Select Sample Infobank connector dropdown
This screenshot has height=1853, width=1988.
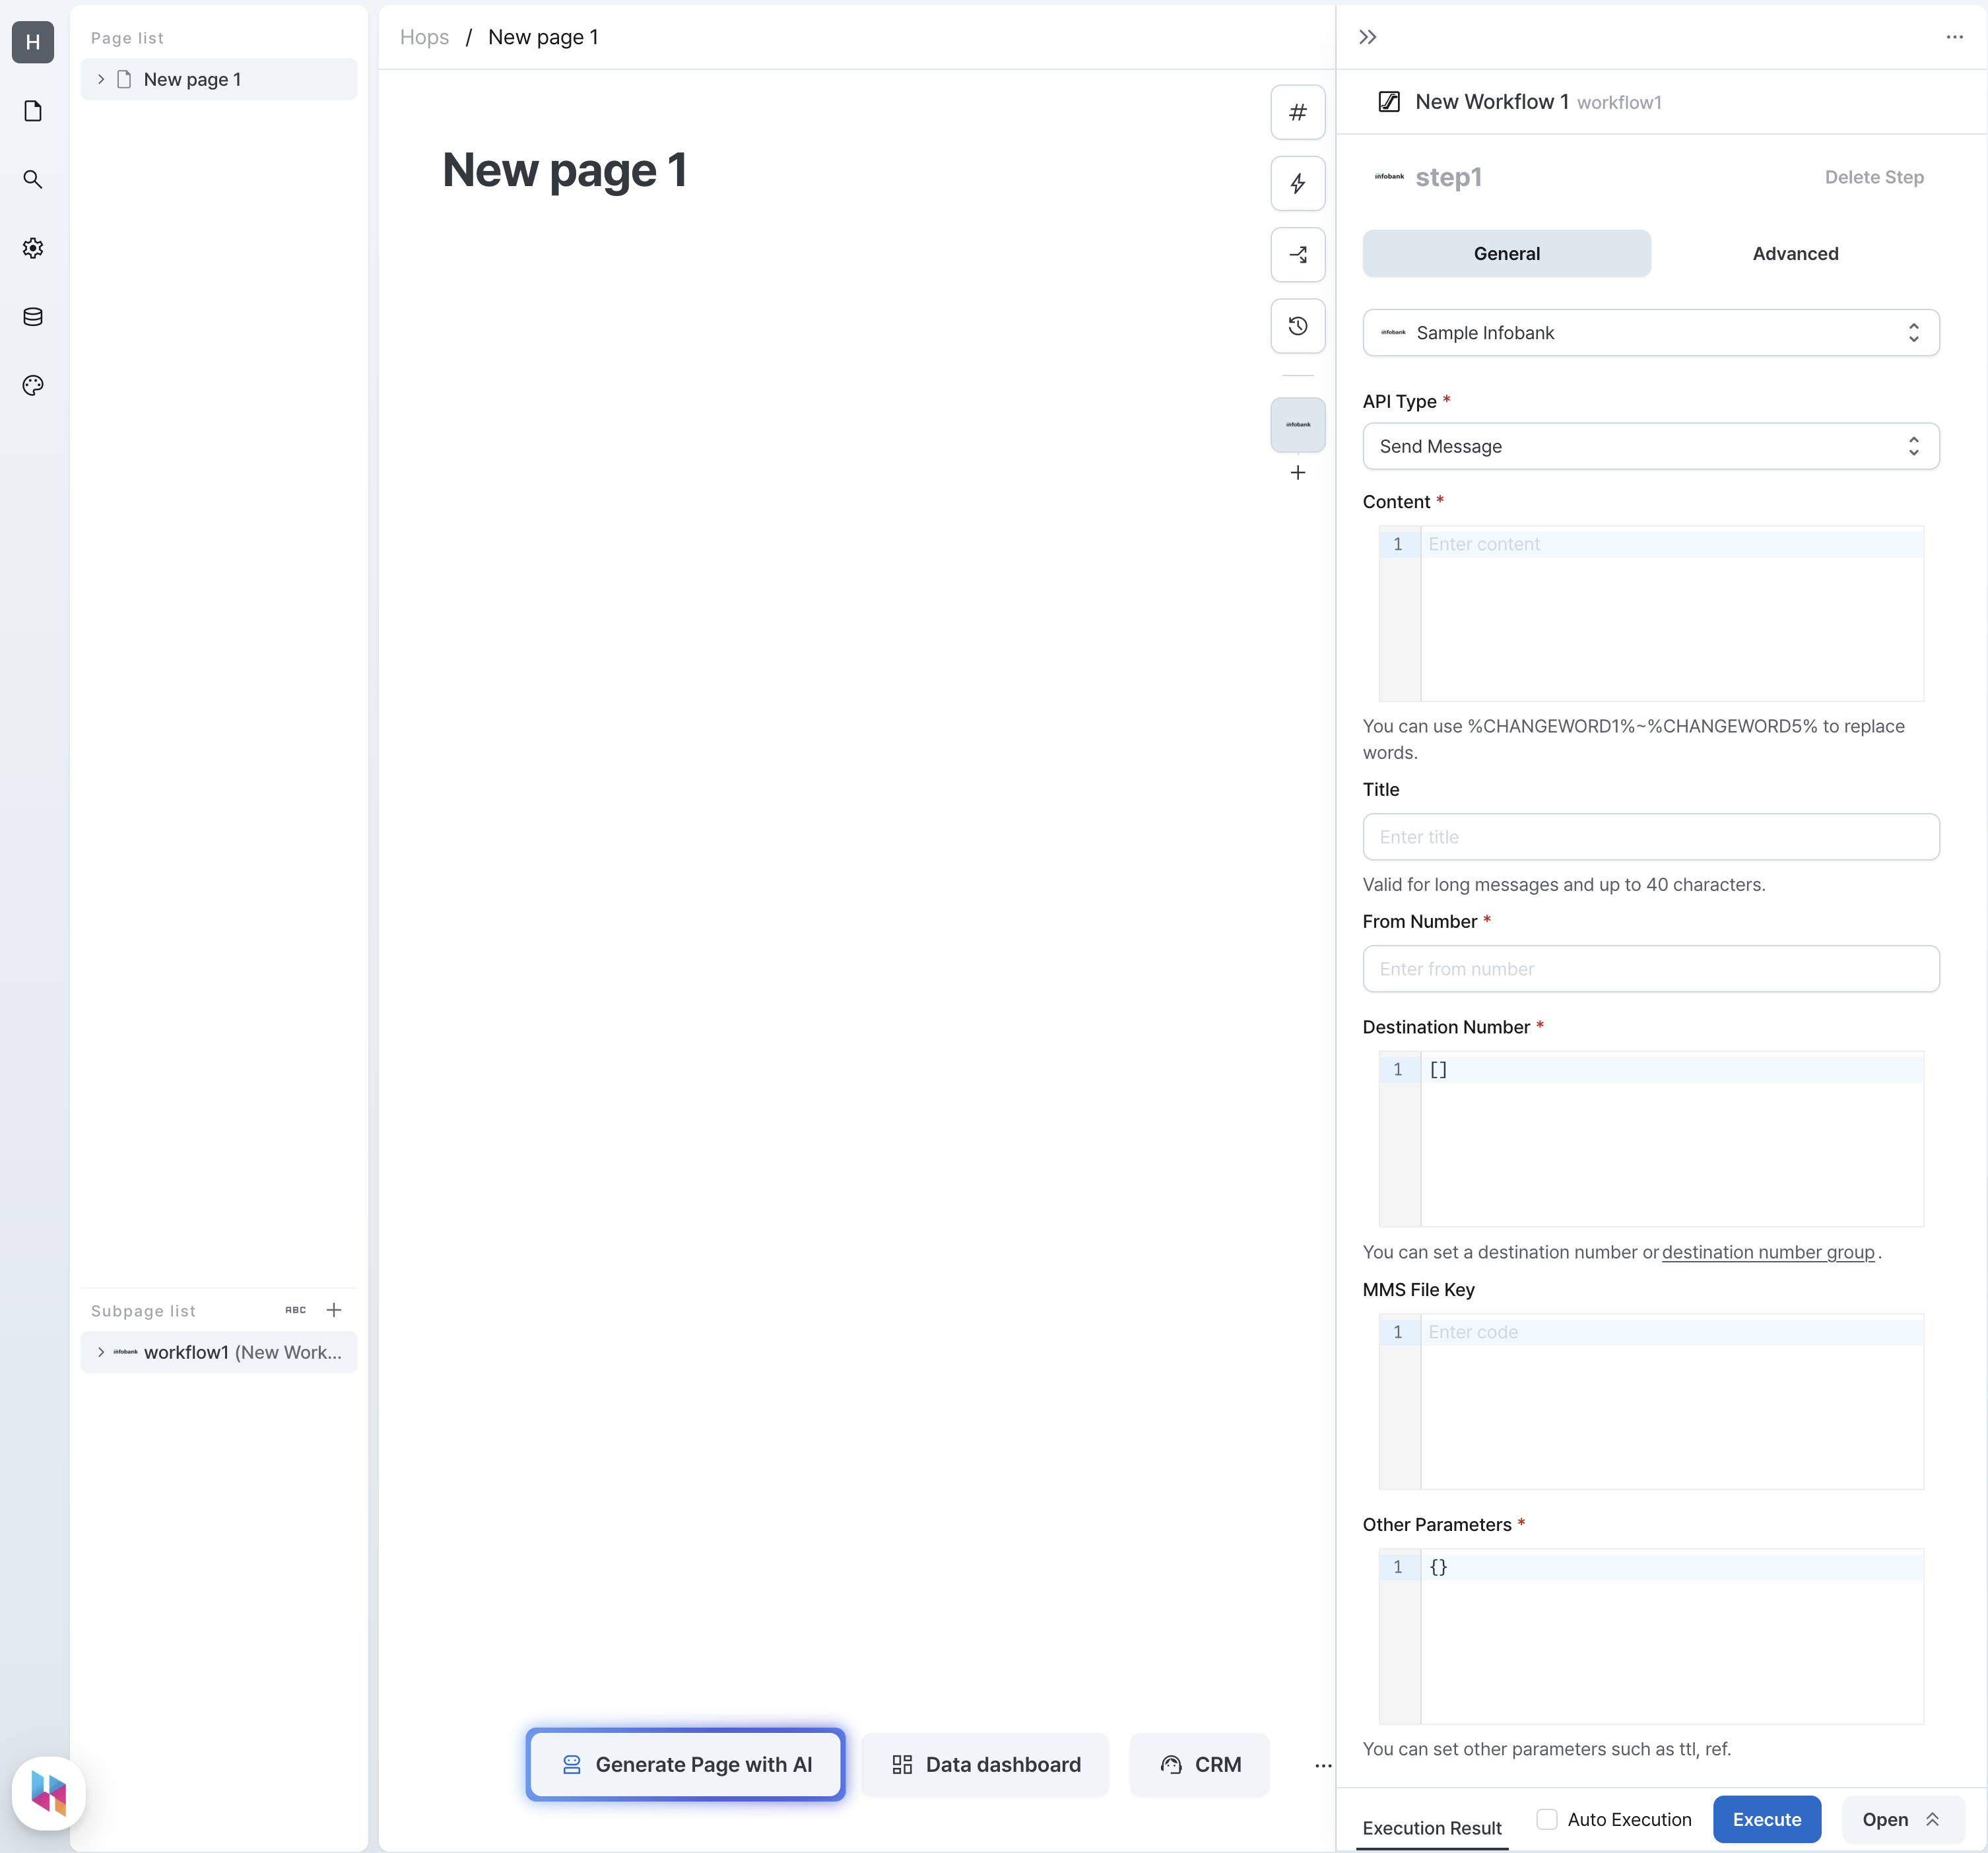(1652, 333)
